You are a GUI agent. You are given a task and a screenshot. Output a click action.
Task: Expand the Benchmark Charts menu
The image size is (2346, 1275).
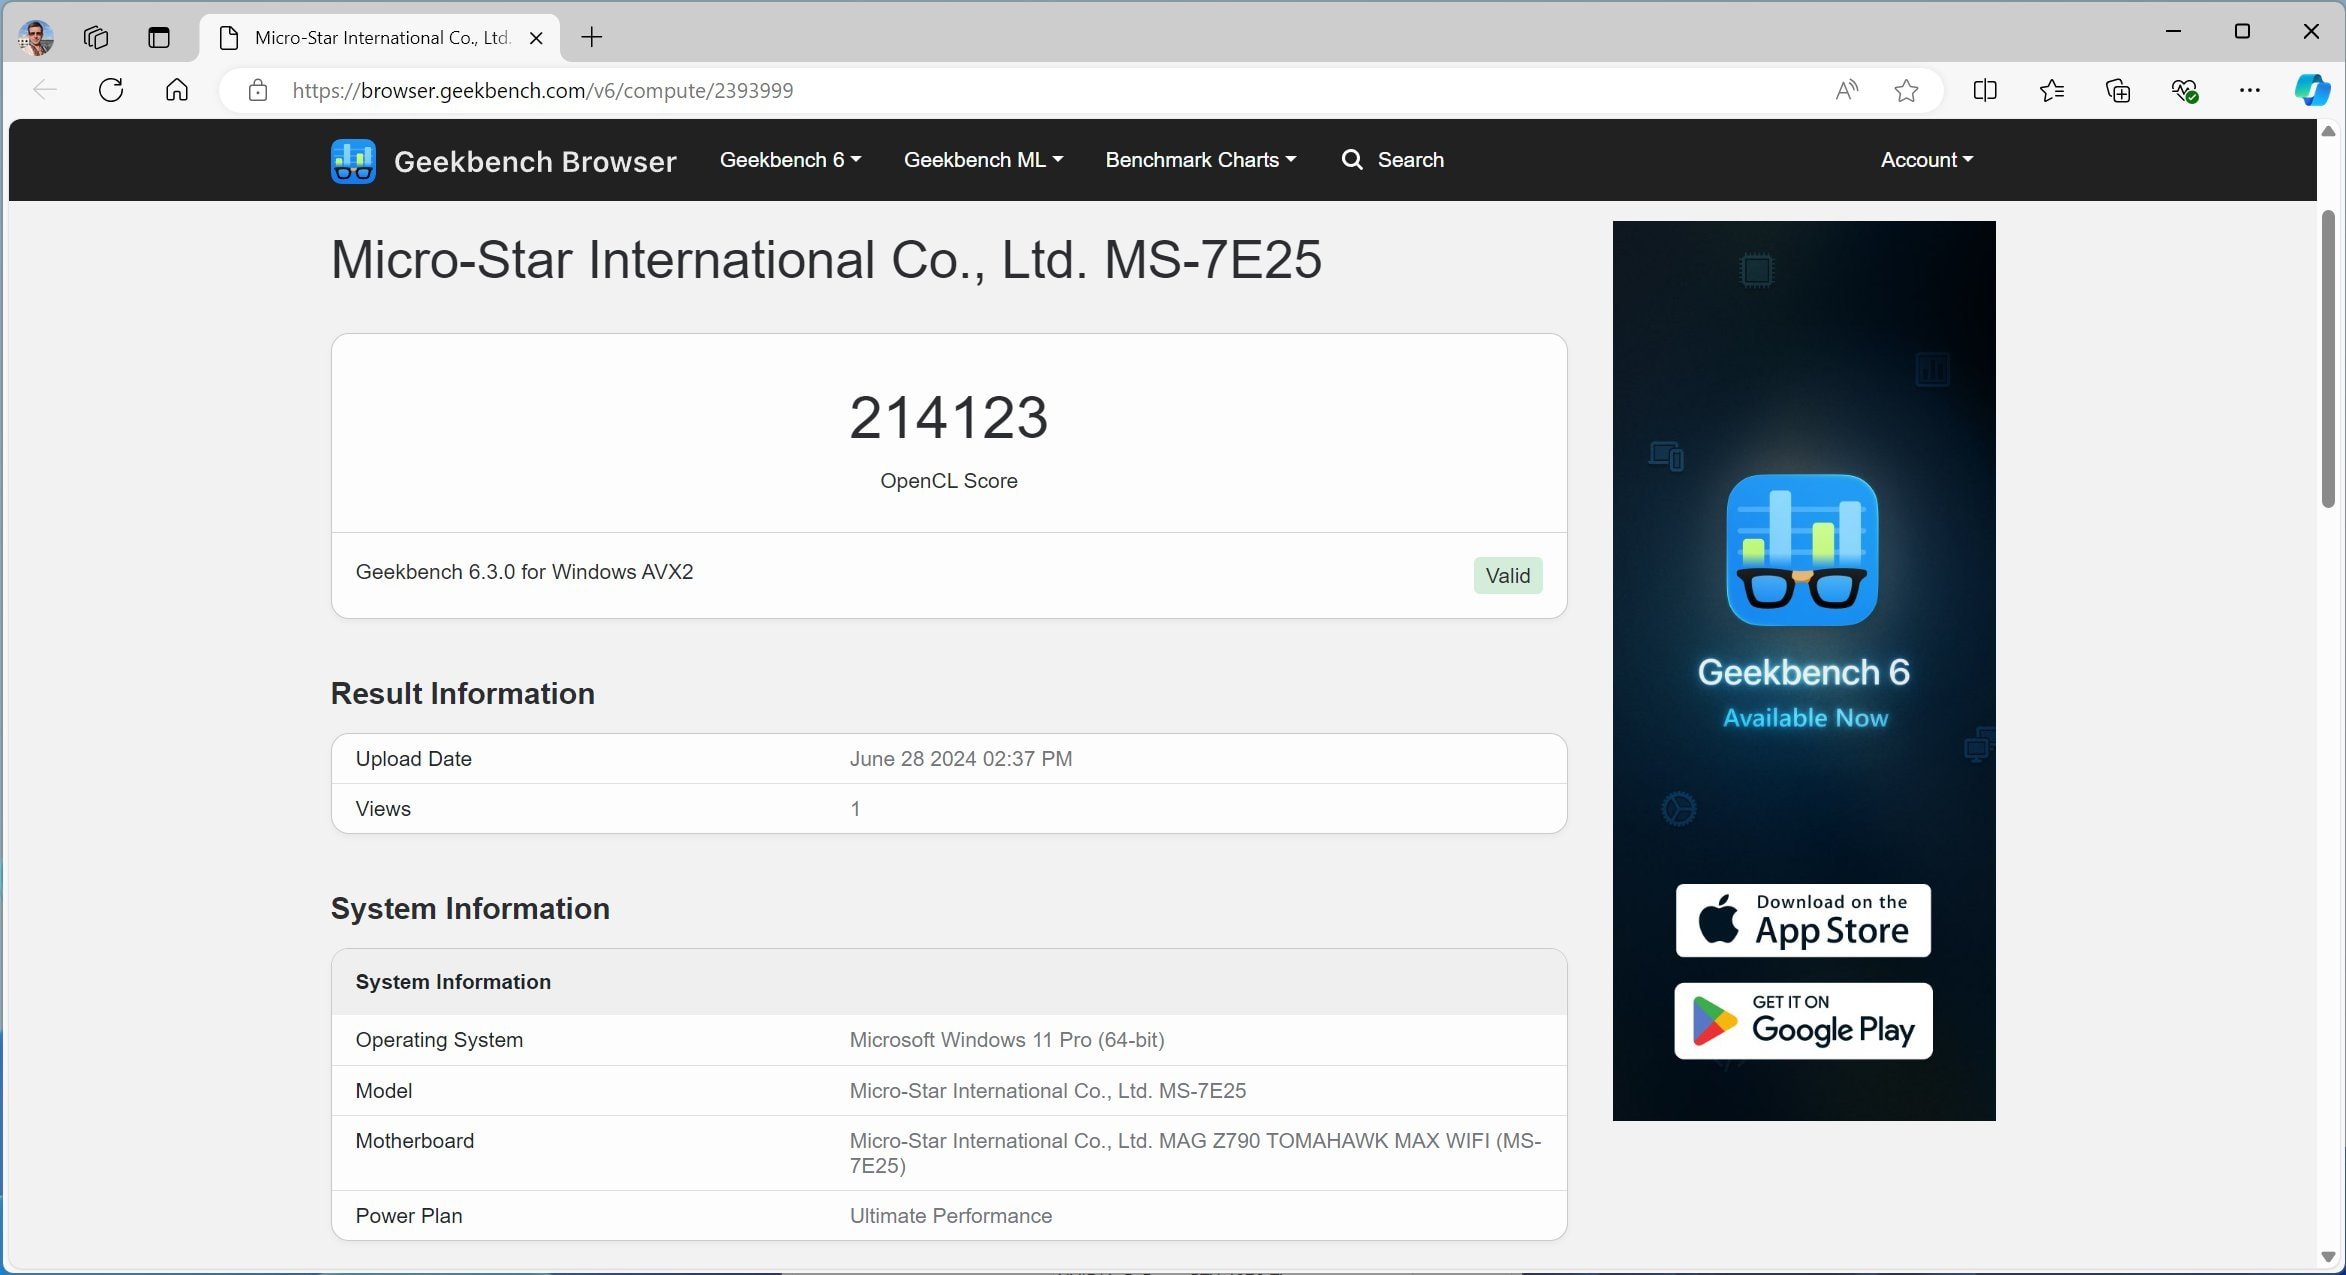[x=1200, y=160]
